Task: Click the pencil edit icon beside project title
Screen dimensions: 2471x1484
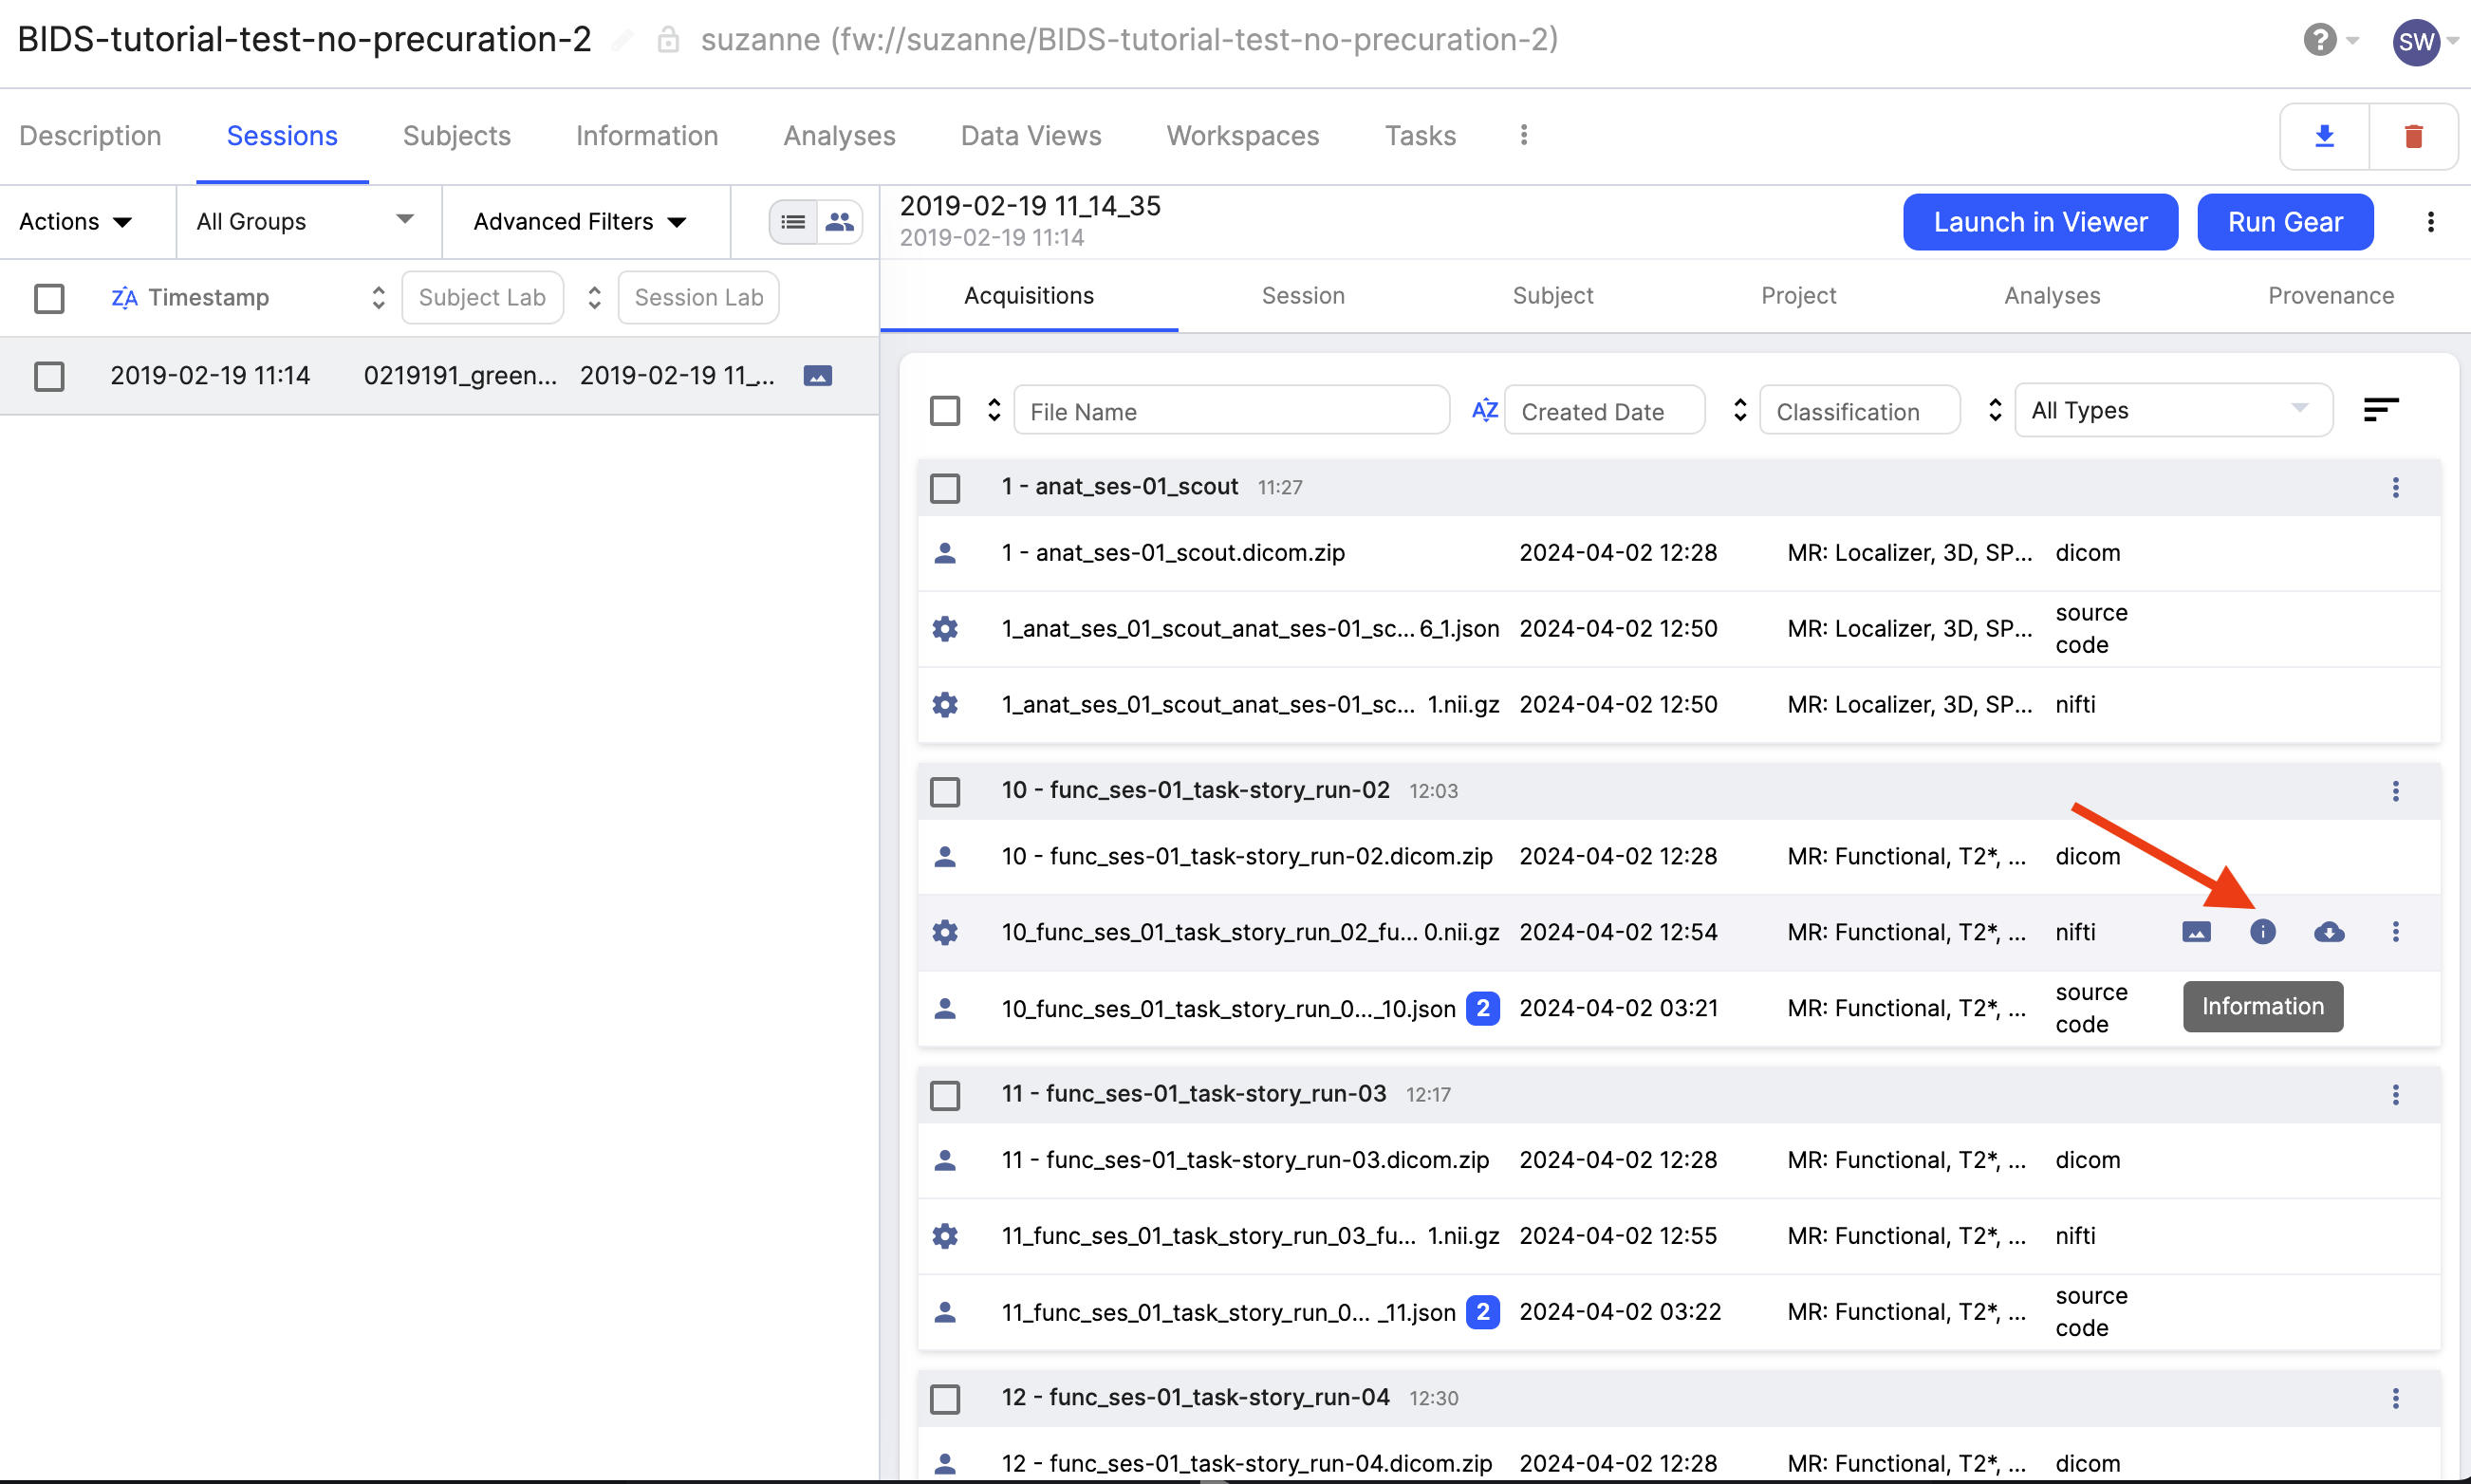Action: tap(622, 40)
